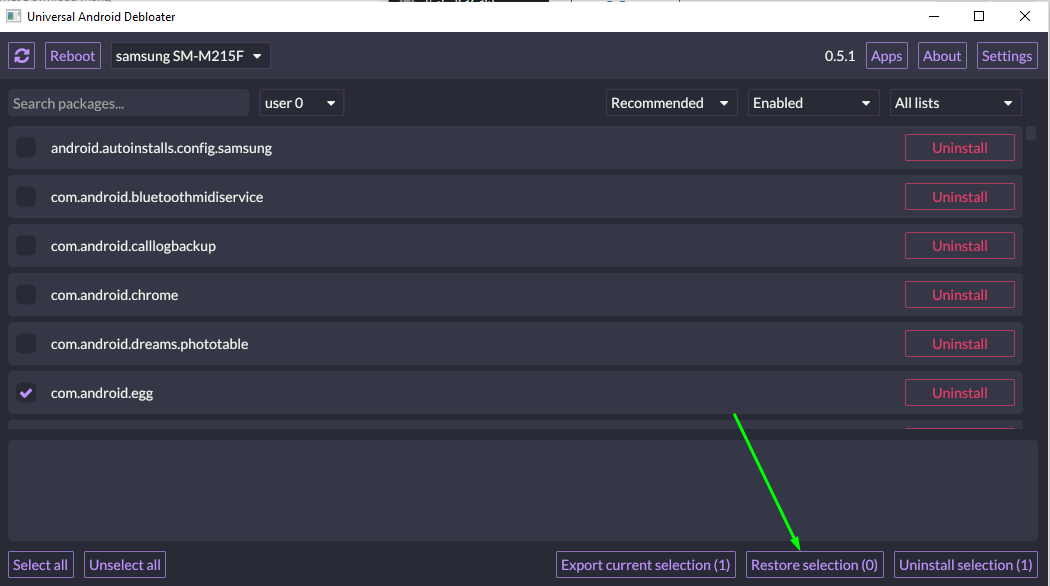Close the Universal Android Debloater window
The width and height of the screenshot is (1050, 586).
coord(1025,16)
